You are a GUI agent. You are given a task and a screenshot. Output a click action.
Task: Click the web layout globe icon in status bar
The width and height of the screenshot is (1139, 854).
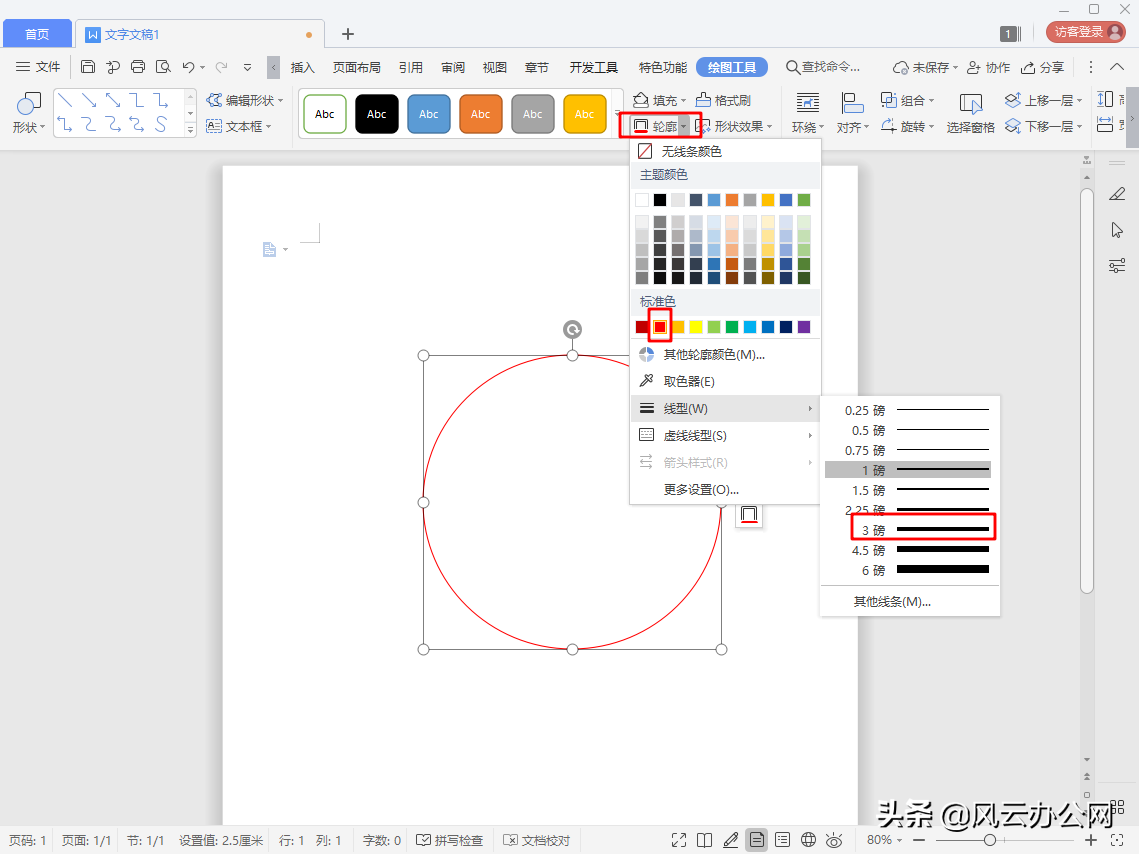click(808, 840)
